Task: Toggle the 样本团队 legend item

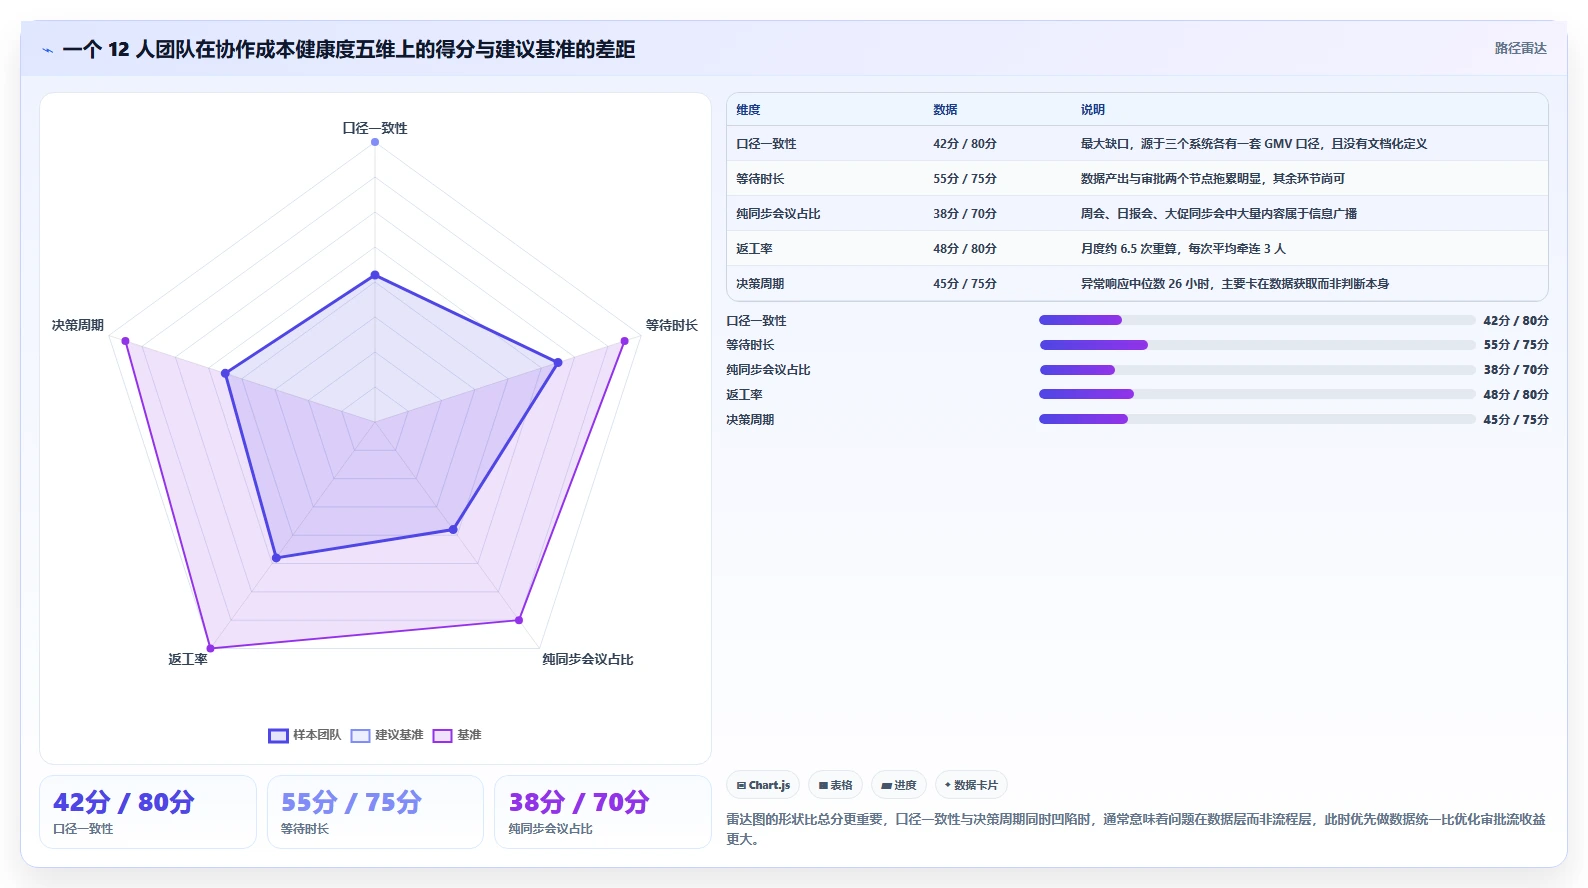Action: pos(305,735)
